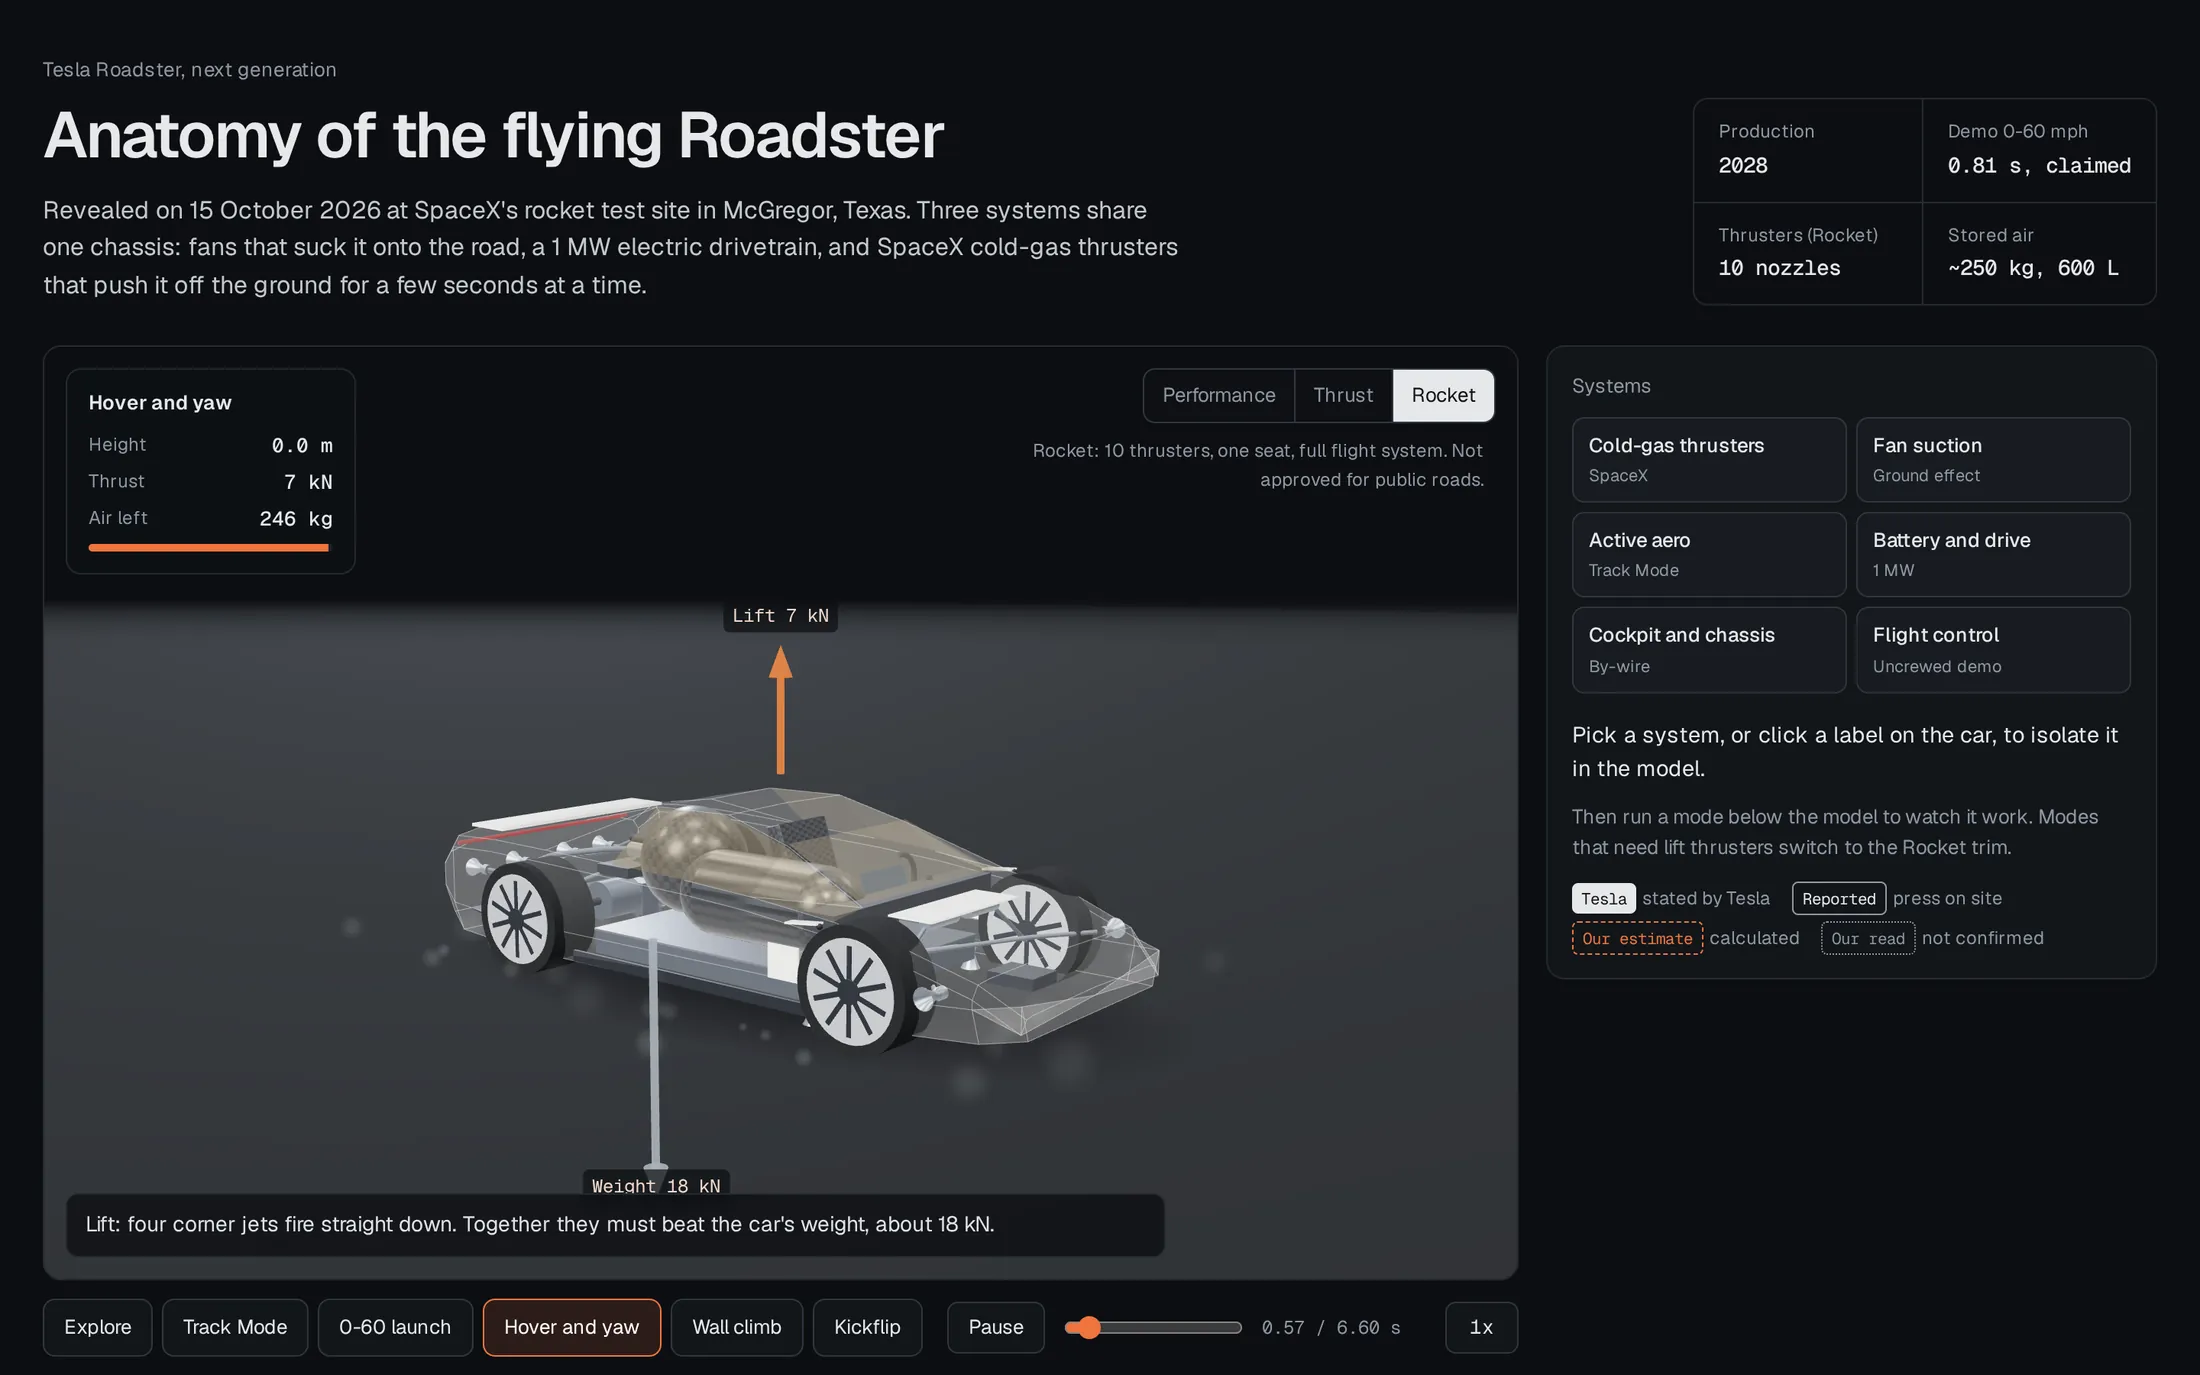Click the Reported legend badge
This screenshot has width=2200, height=1375.
[1839, 898]
